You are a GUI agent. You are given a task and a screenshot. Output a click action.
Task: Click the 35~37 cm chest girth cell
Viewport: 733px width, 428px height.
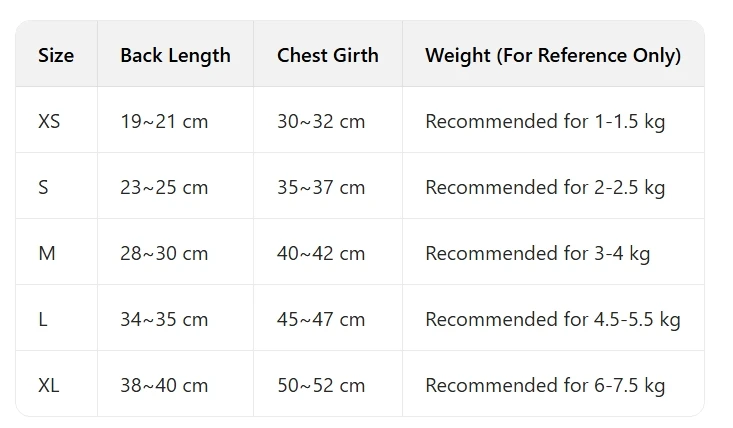pos(321,187)
